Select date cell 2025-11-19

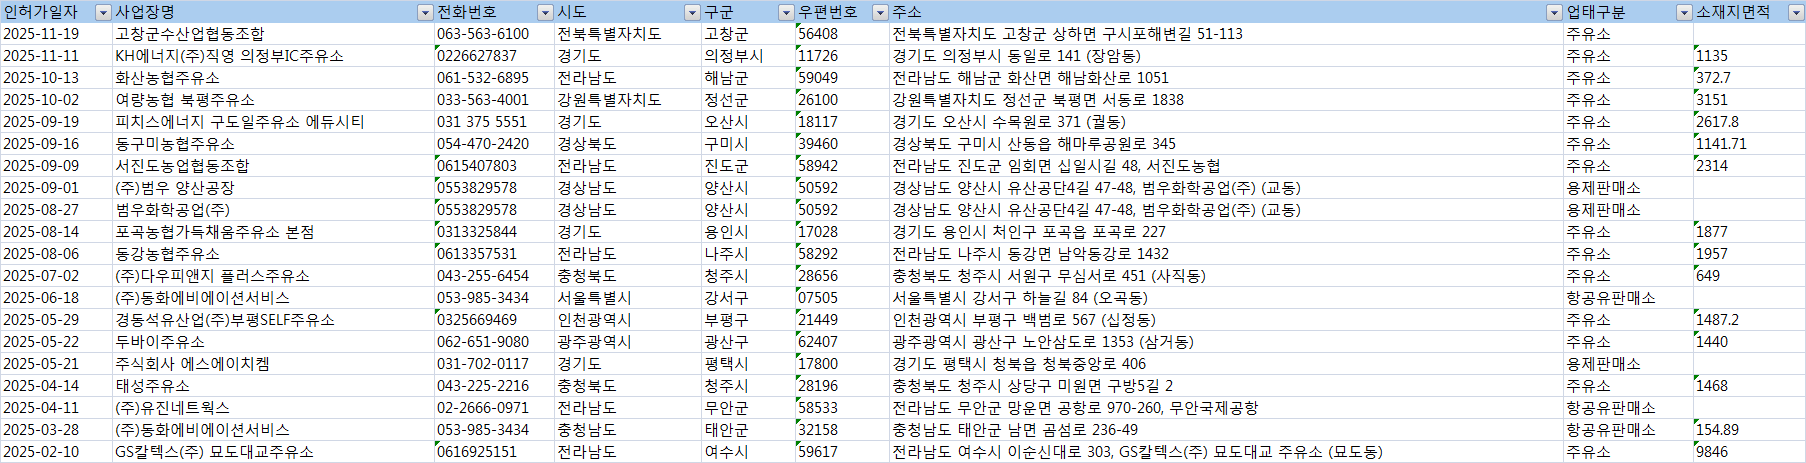point(56,34)
